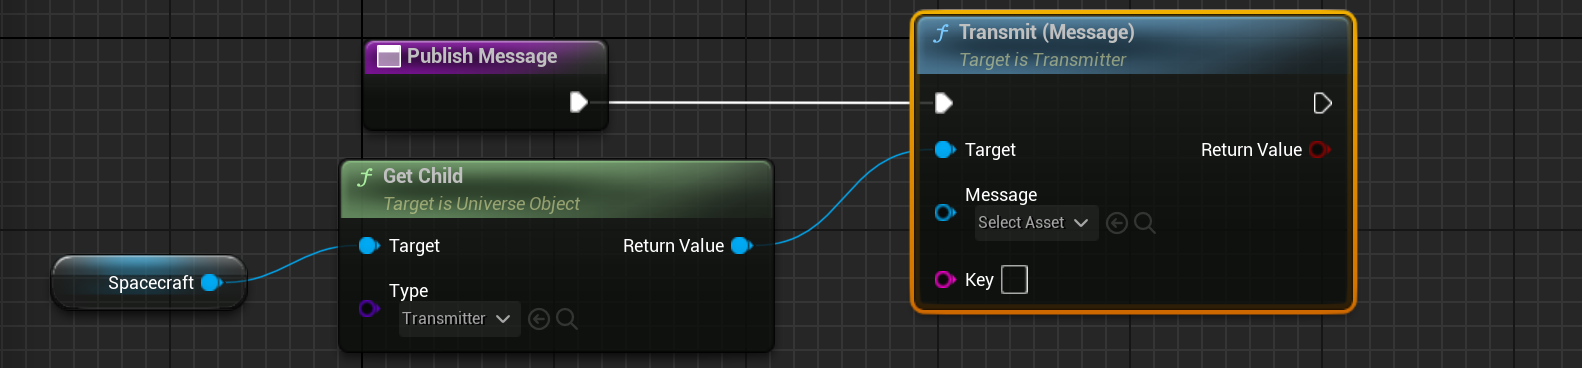Image resolution: width=1582 pixels, height=368 pixels.
Task: Browse Message asset with magnifier icon
Action: (1145, 223)
